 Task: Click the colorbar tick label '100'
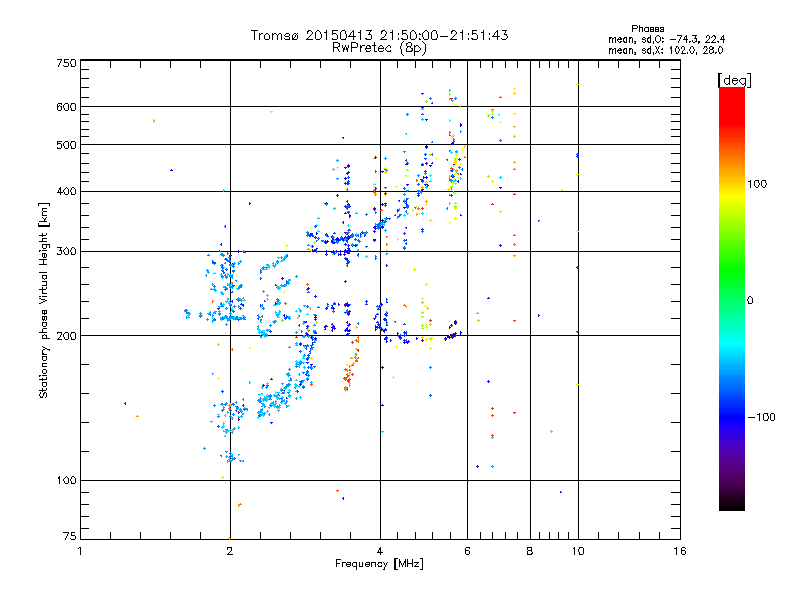coord(757,184)
